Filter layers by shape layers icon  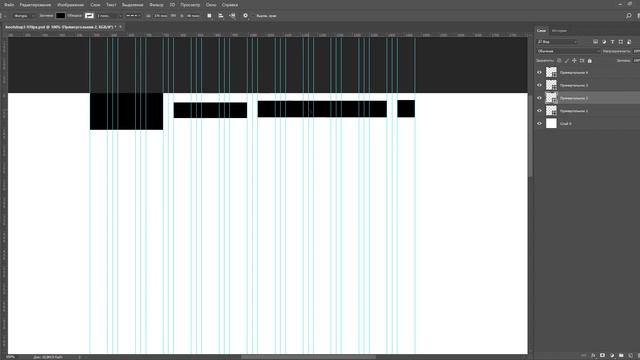(x=621, y=42)
